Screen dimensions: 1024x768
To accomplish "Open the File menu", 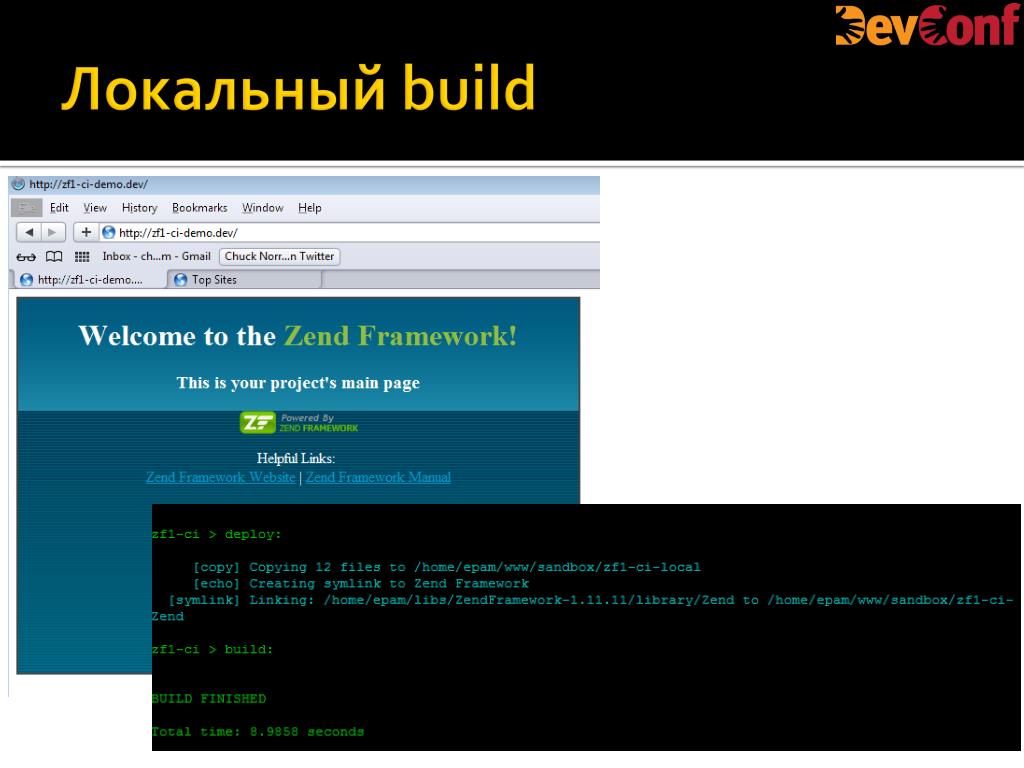I will click(x=27, y=208).
